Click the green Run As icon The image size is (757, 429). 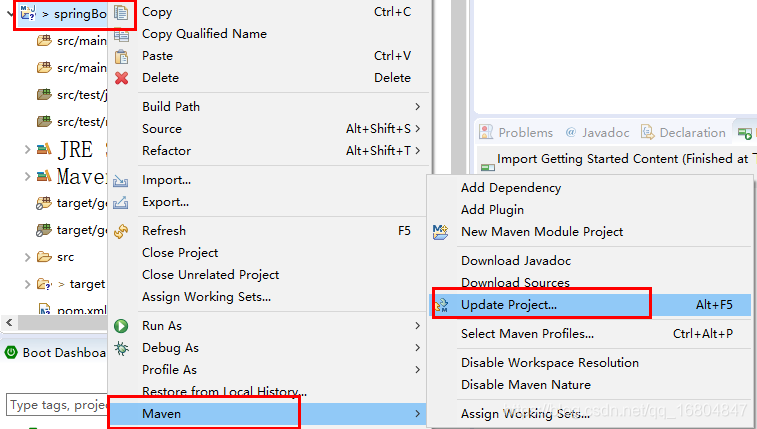pos(121,326)
